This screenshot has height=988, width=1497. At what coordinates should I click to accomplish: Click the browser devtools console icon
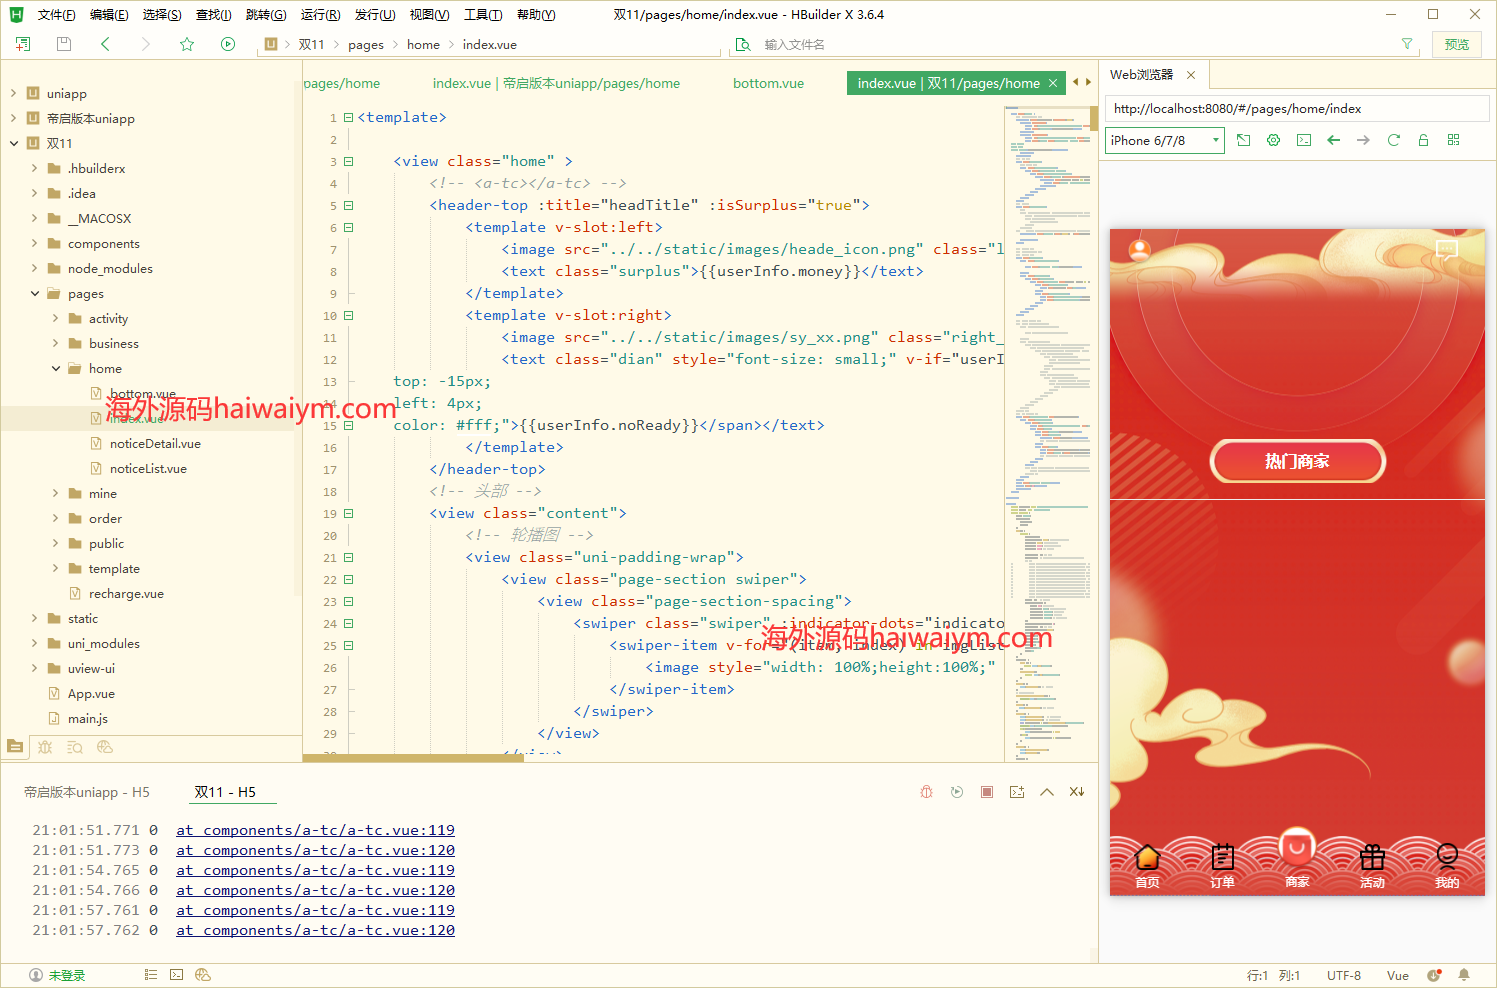click(1303, 140)
